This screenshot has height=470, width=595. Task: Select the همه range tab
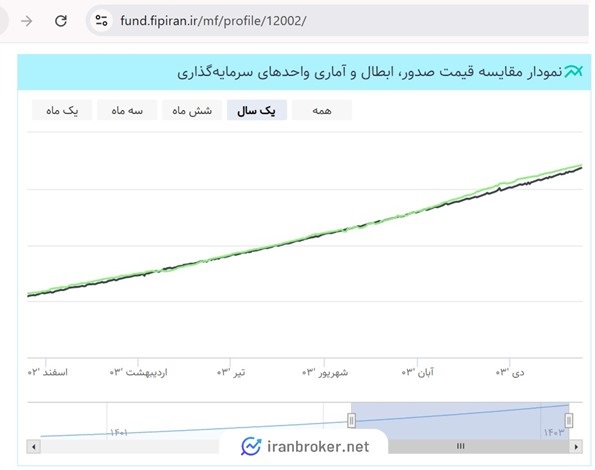322,110
